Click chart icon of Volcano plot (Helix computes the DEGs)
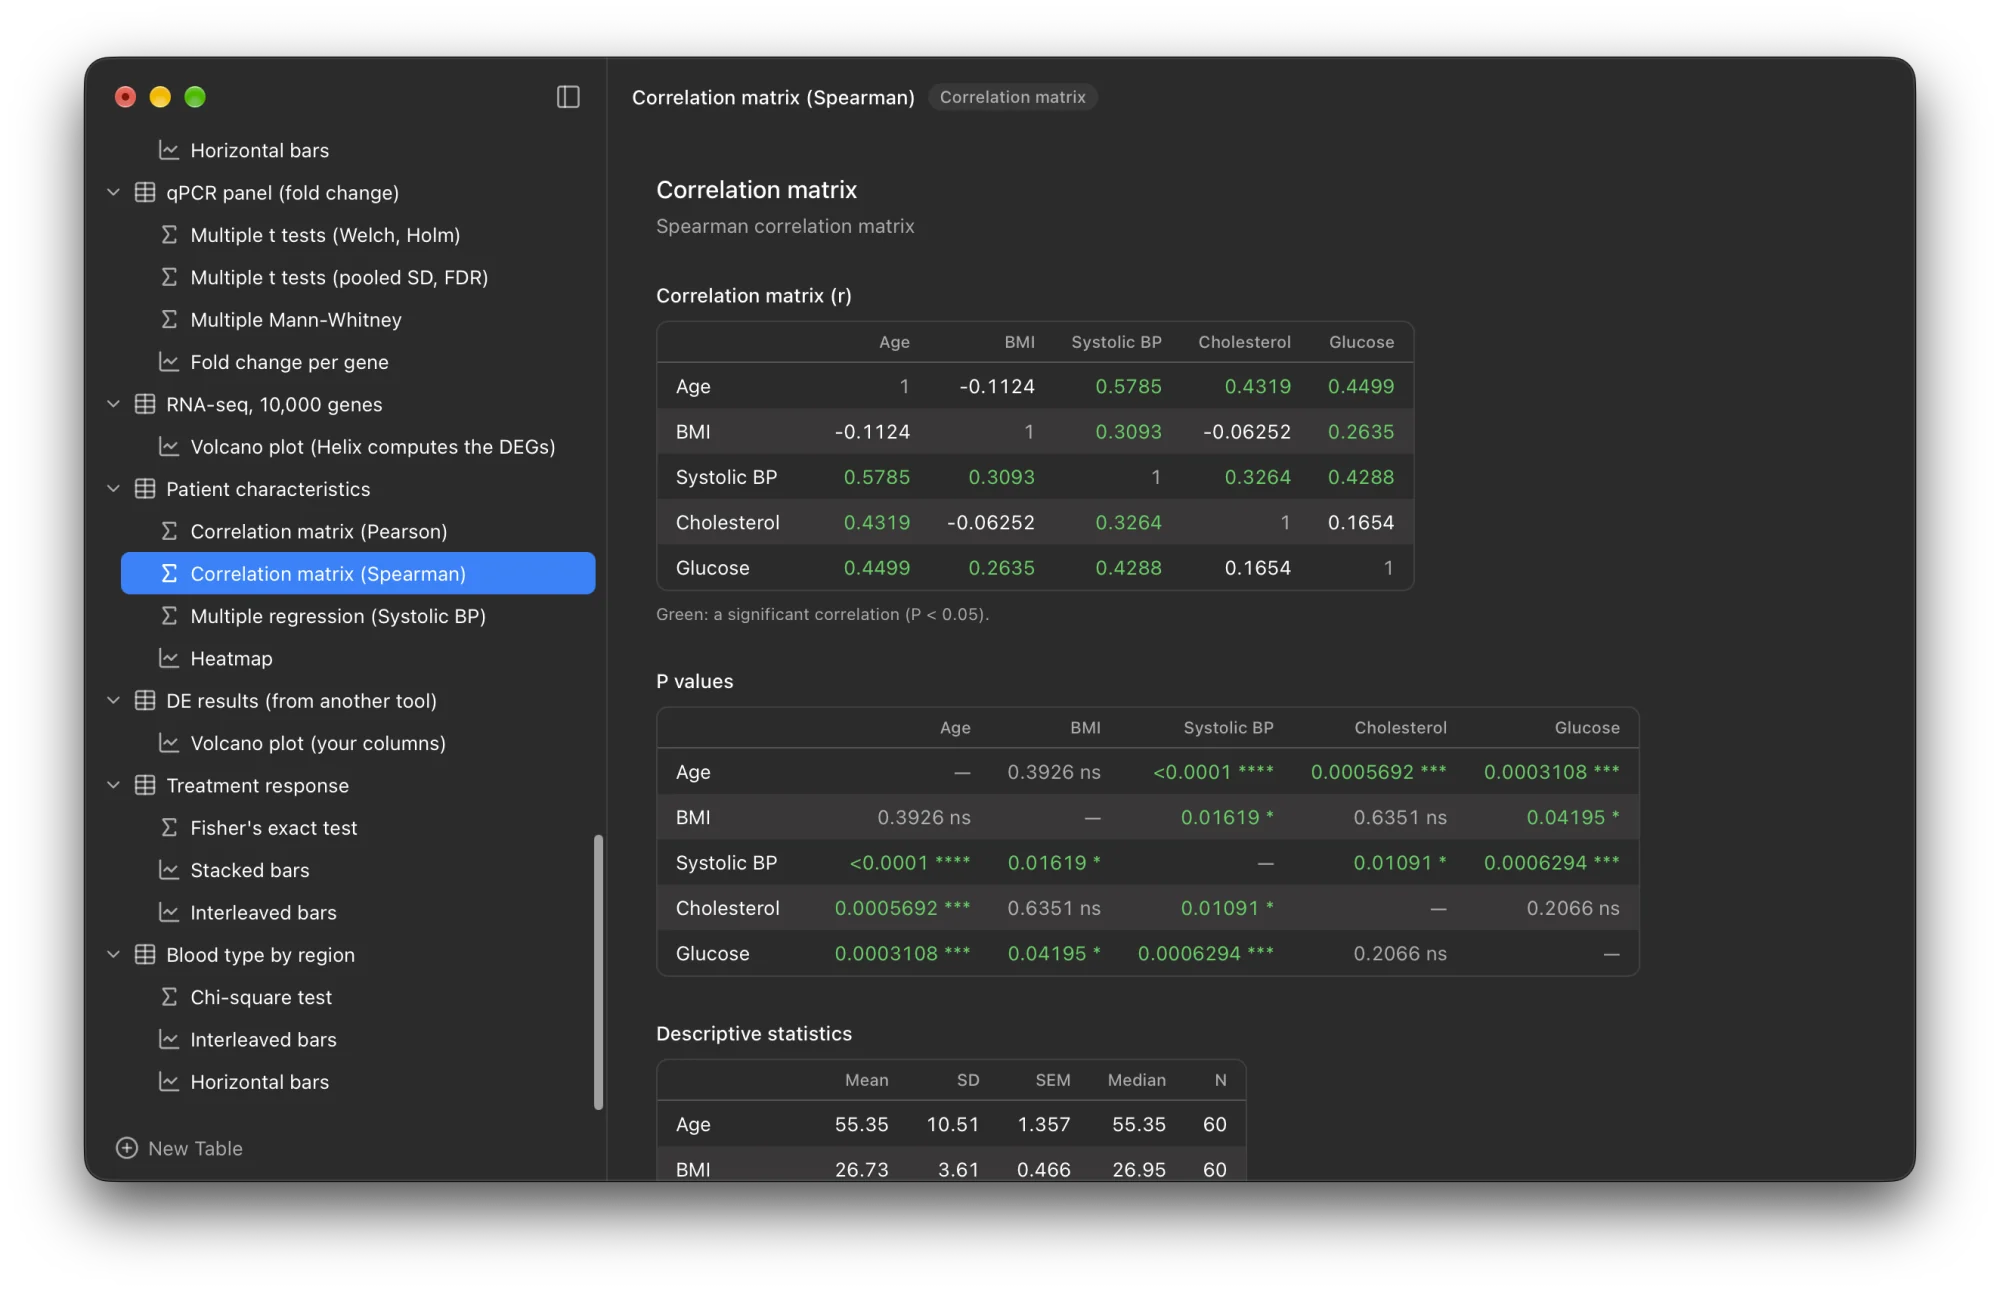The image size is (2000, 1293). (x=169, y=446)
